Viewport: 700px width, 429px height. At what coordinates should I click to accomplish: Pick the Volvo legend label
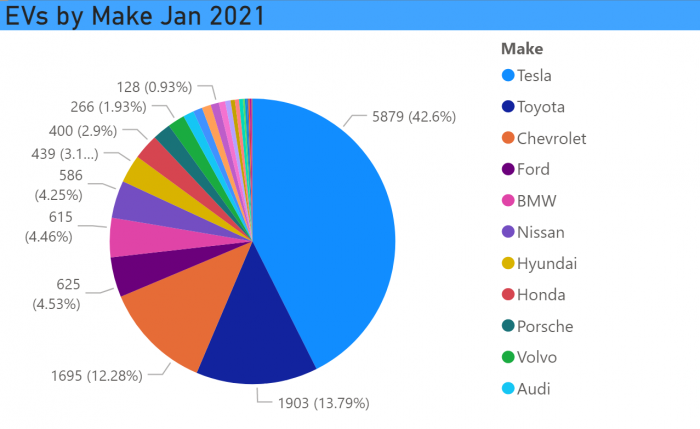pyautogui.click(x=537, y=357)
